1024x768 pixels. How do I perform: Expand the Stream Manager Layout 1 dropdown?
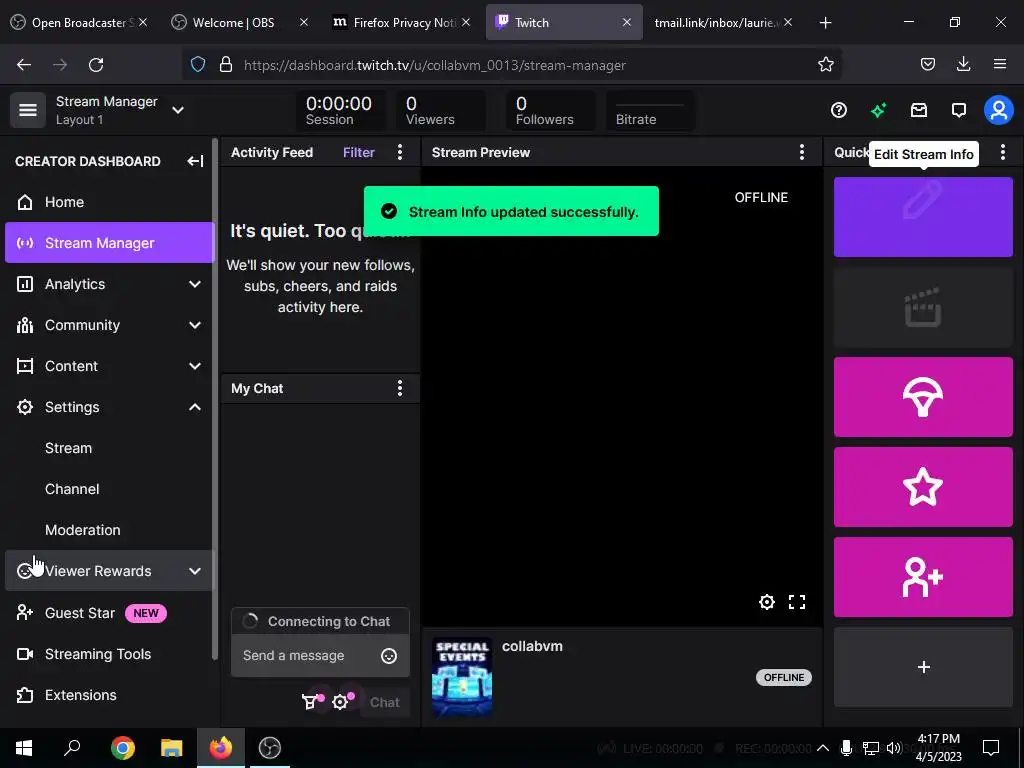178,110
